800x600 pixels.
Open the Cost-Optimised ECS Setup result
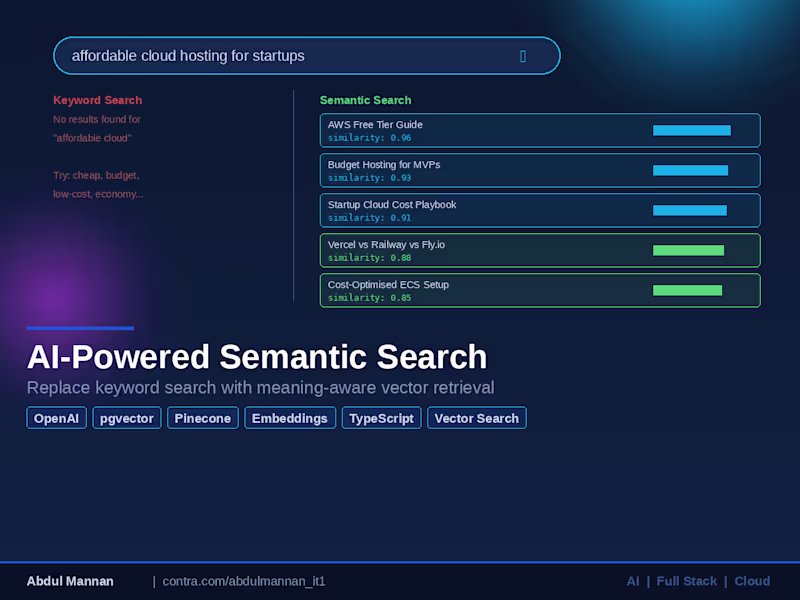coord(540,290)
